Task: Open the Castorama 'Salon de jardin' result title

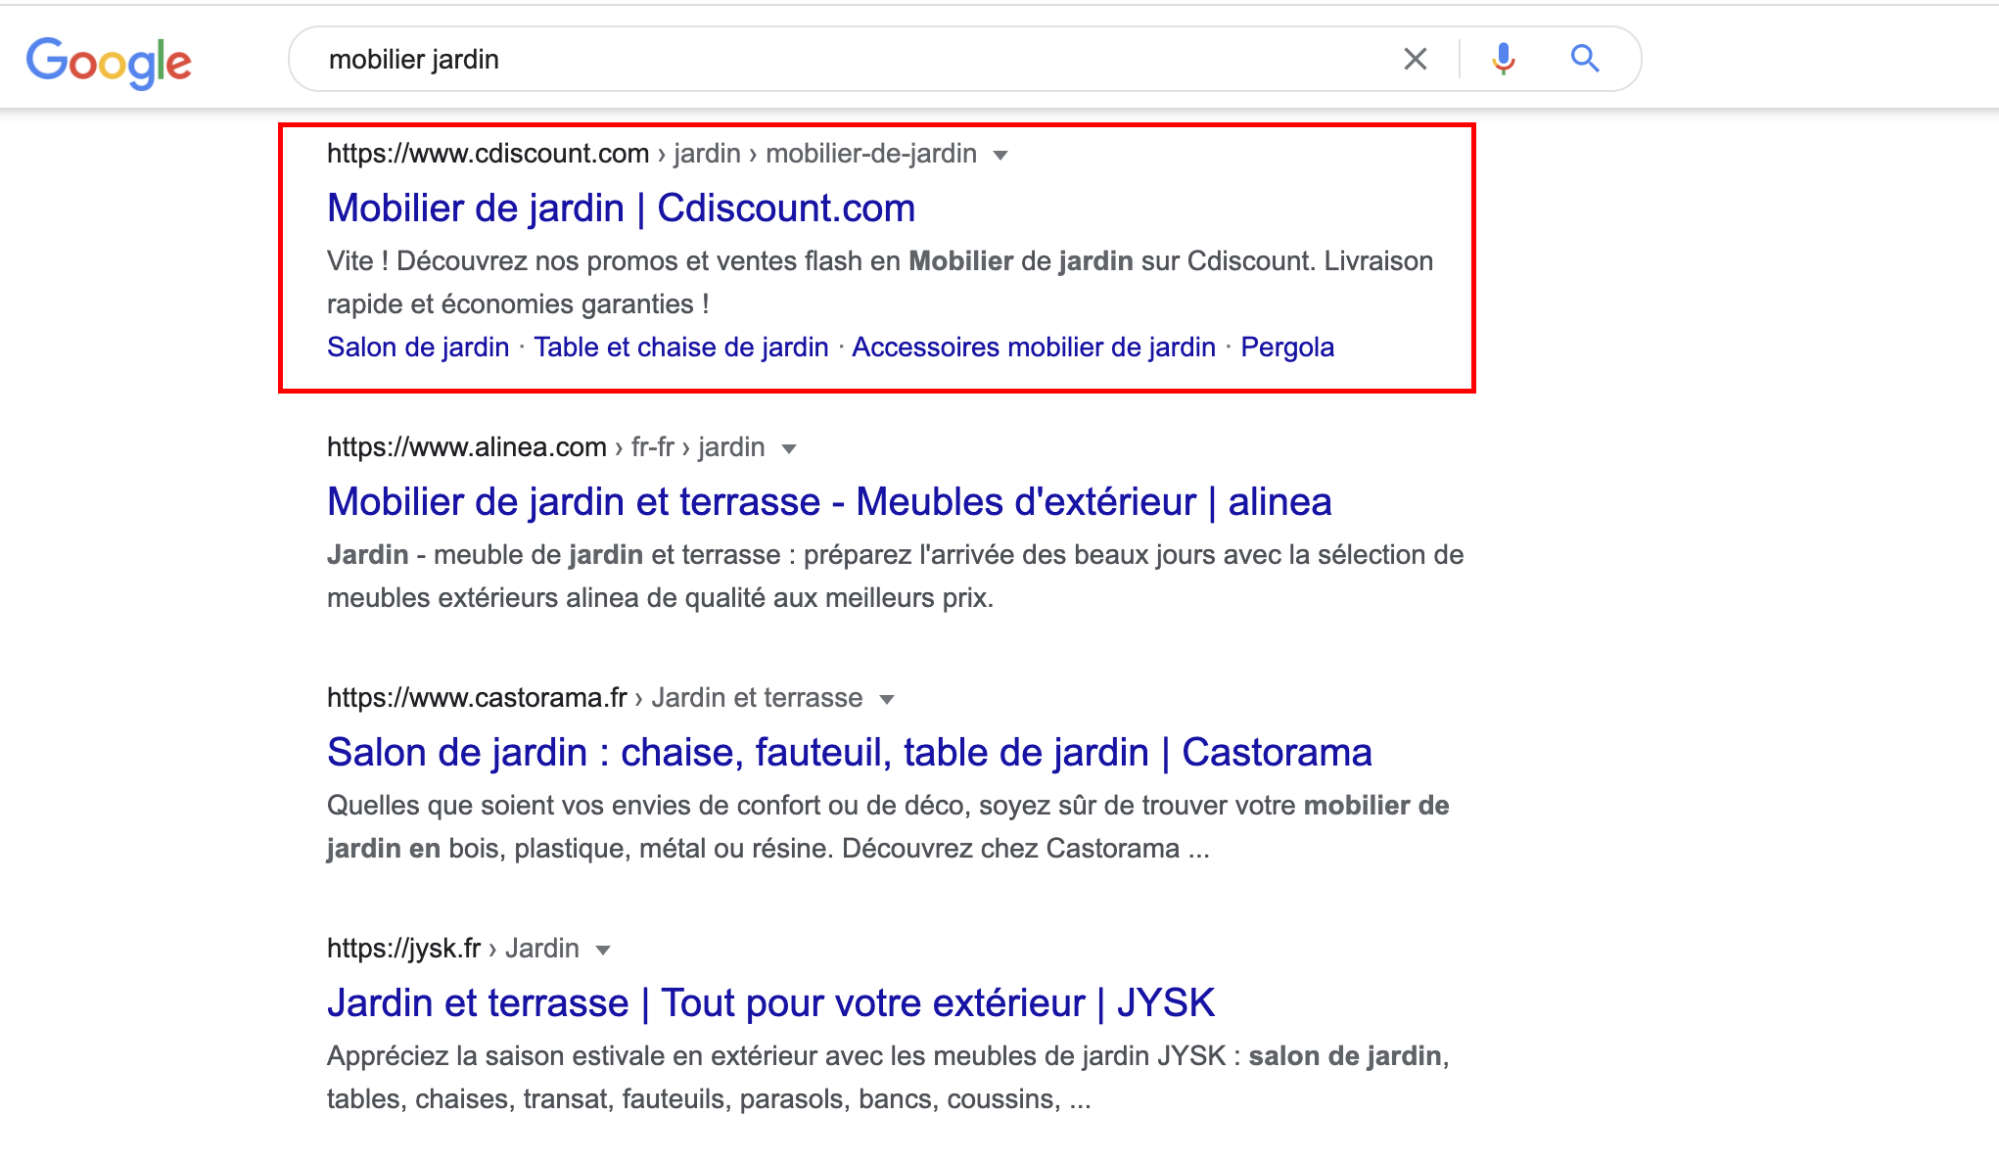Action: click(x=849, y=752)
